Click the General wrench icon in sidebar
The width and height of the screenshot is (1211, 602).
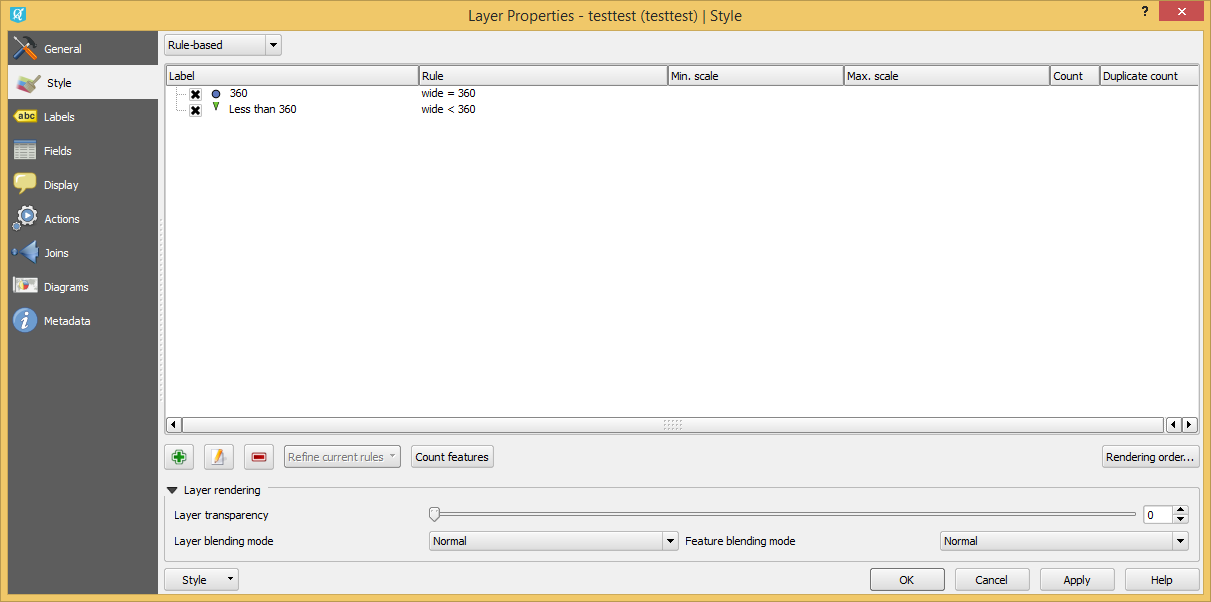(25, 48)
